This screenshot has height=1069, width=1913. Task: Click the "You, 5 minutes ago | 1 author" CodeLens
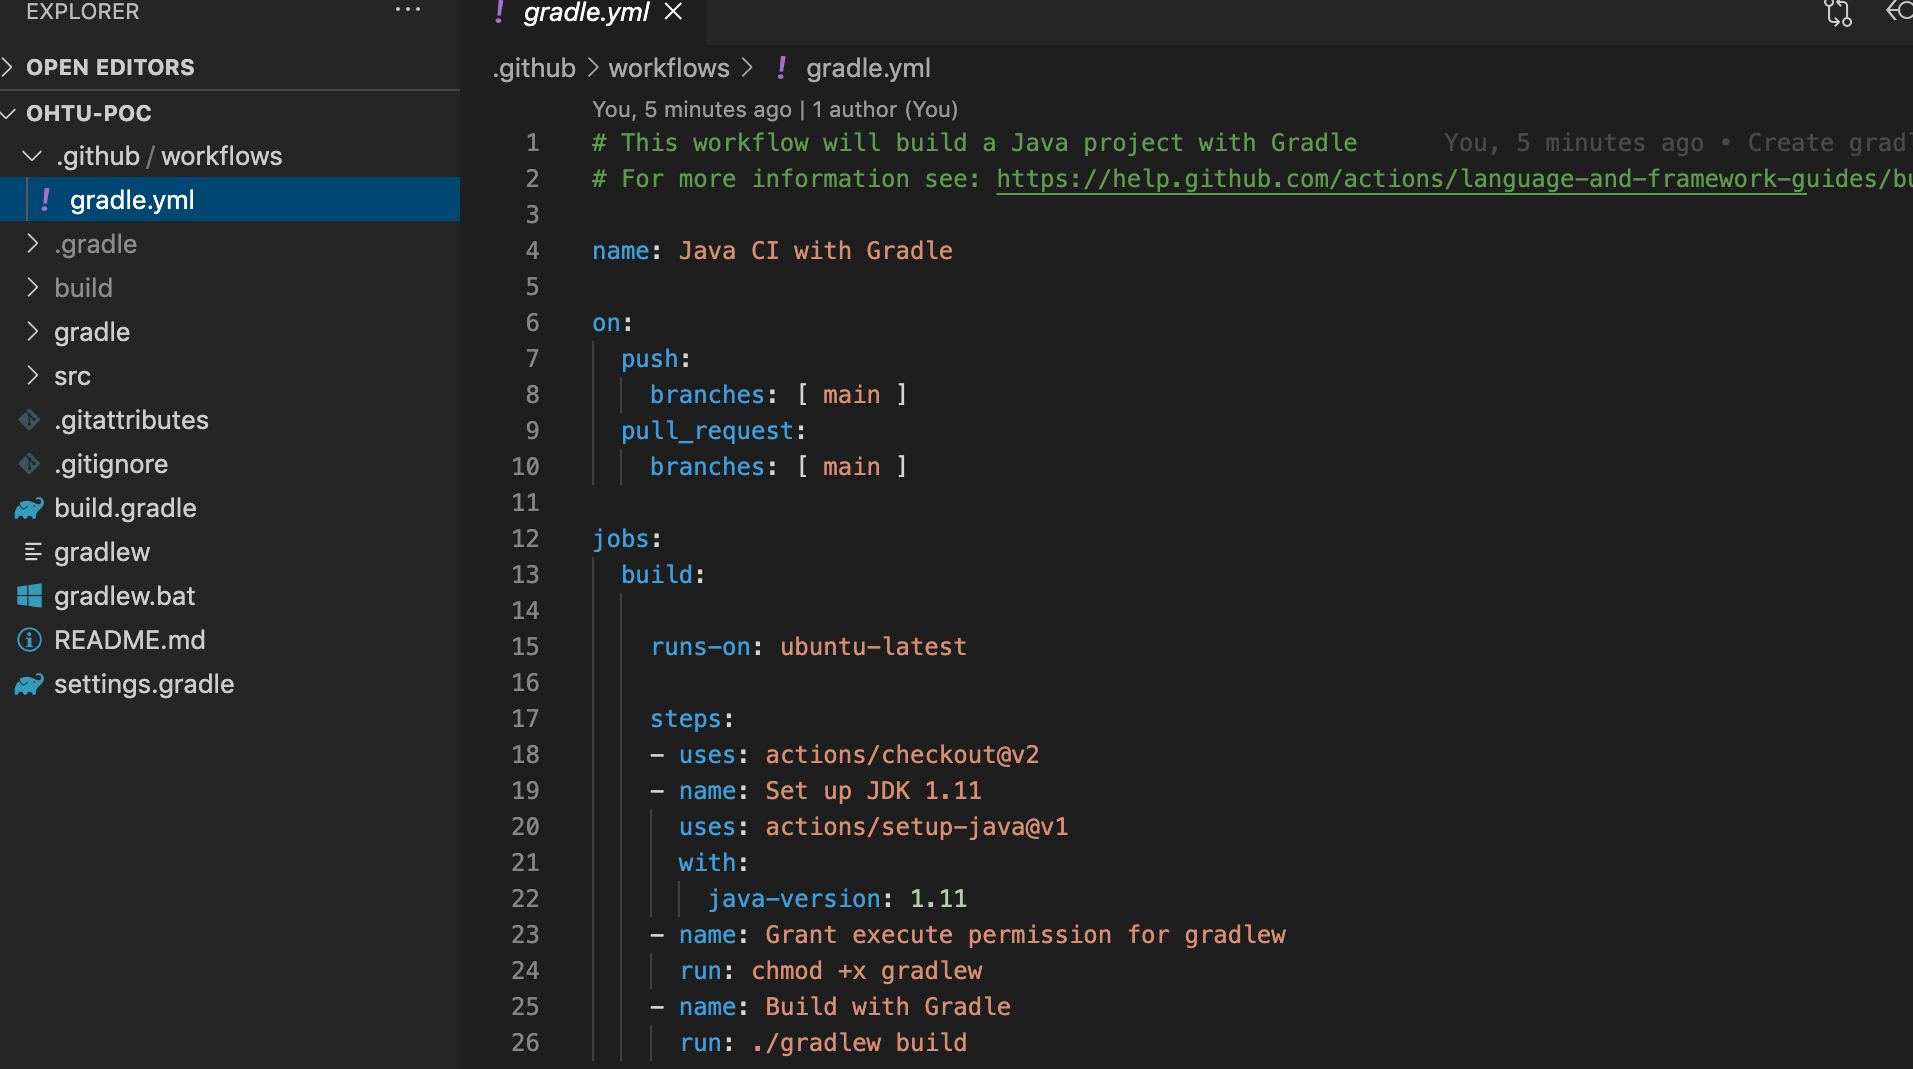coord(775,109)
